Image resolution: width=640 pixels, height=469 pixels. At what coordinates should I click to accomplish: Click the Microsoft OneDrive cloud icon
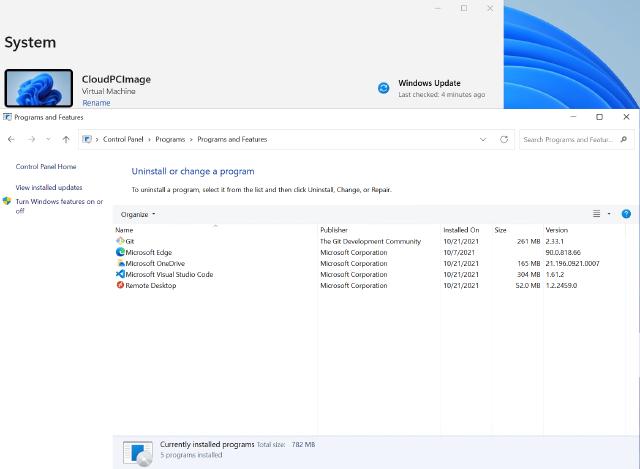pos(120,263)
